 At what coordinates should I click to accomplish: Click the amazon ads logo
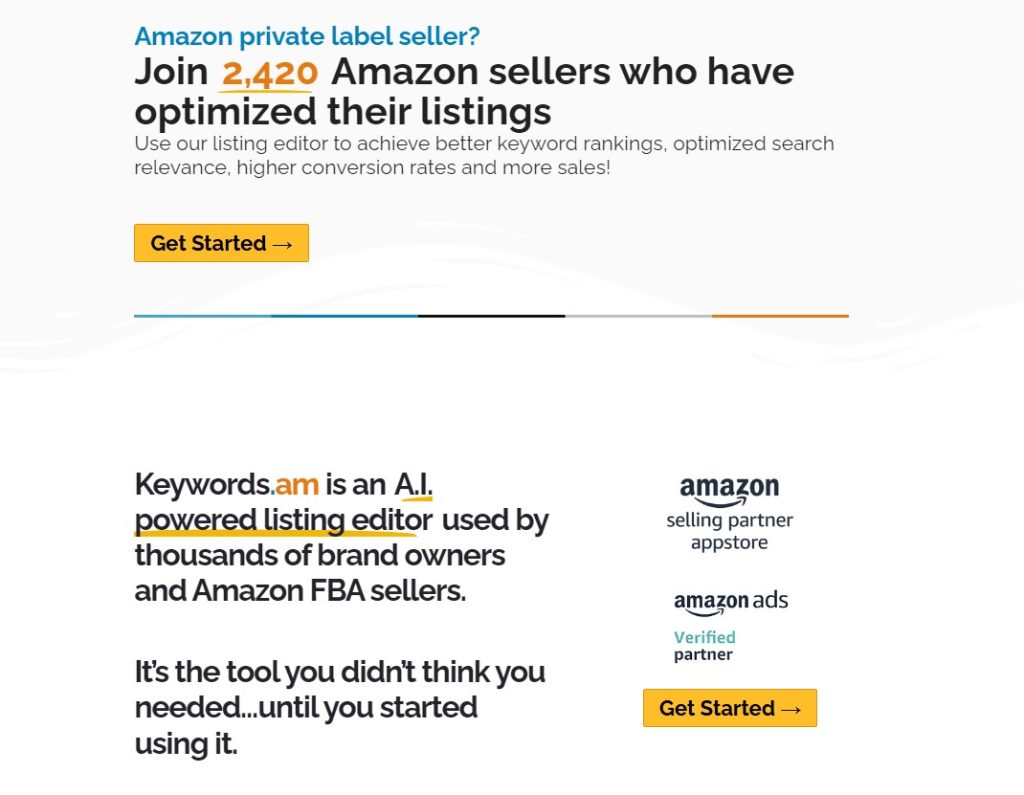(x=730, y=601)
